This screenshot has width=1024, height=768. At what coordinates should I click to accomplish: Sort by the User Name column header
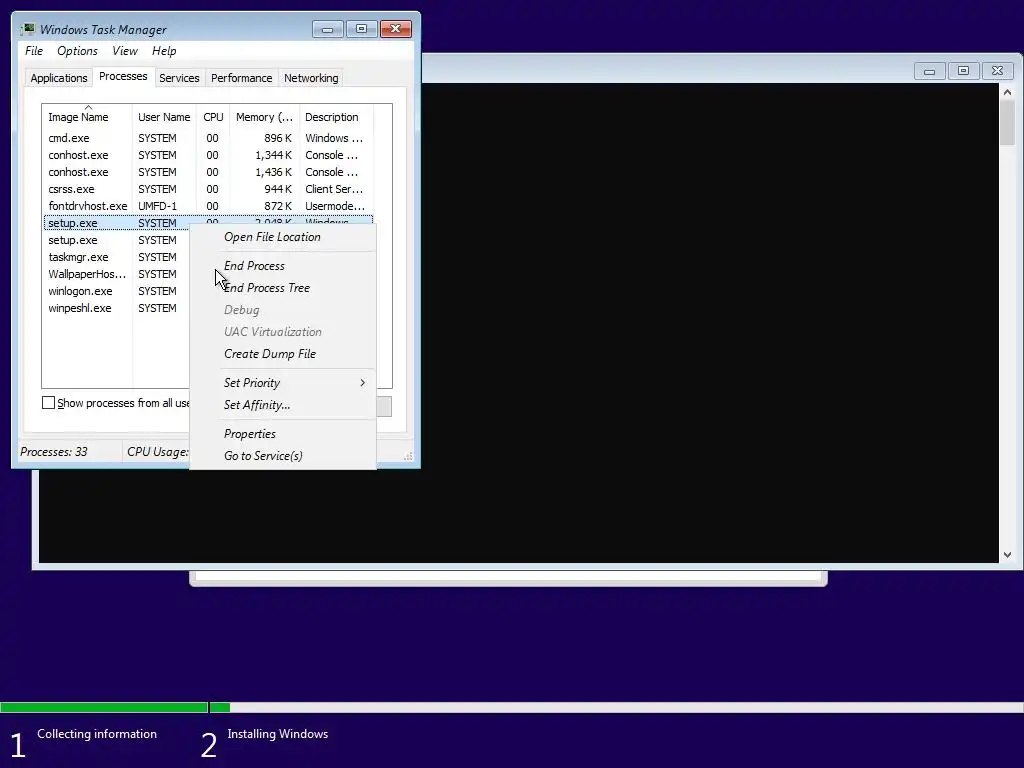[x=165, y=117]
